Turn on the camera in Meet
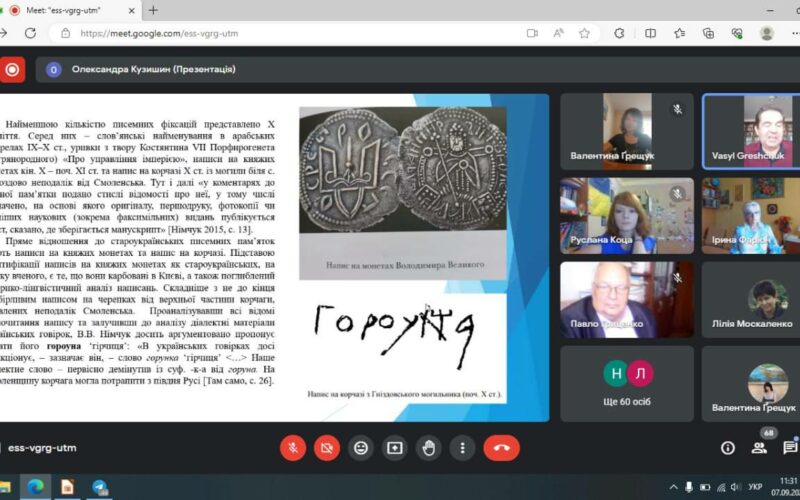800x500 pixels. pos(327,447)
